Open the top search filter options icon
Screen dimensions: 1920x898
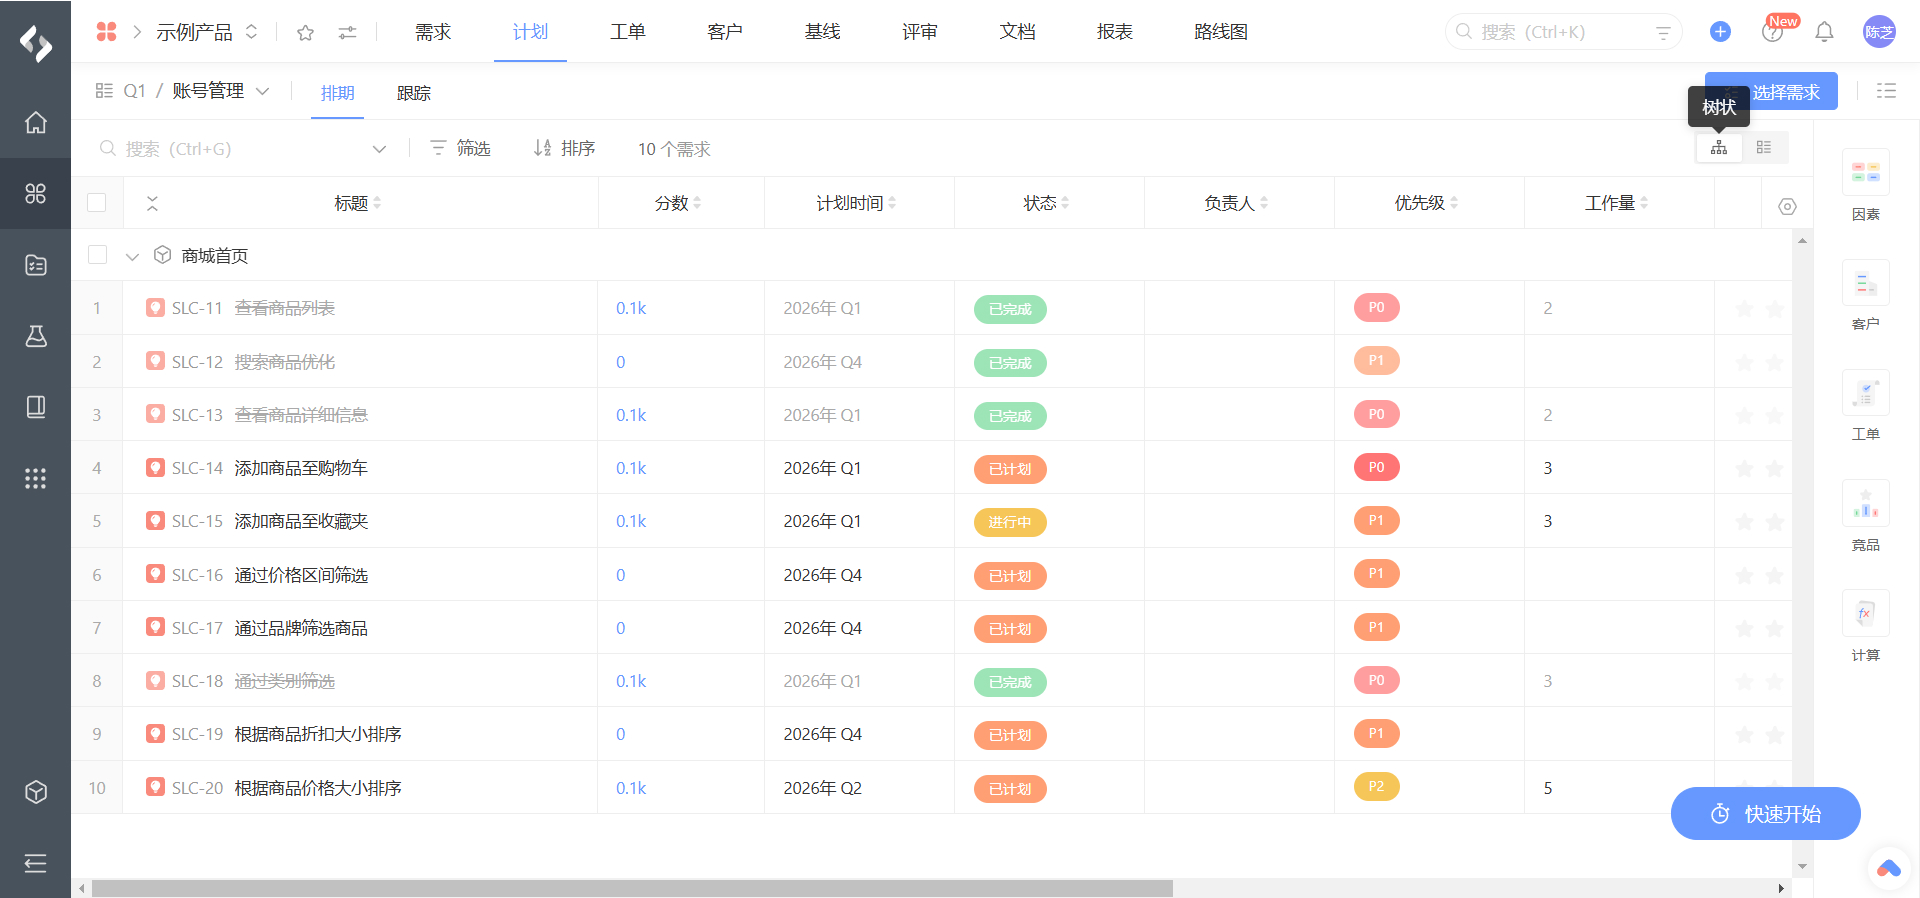1663,33
